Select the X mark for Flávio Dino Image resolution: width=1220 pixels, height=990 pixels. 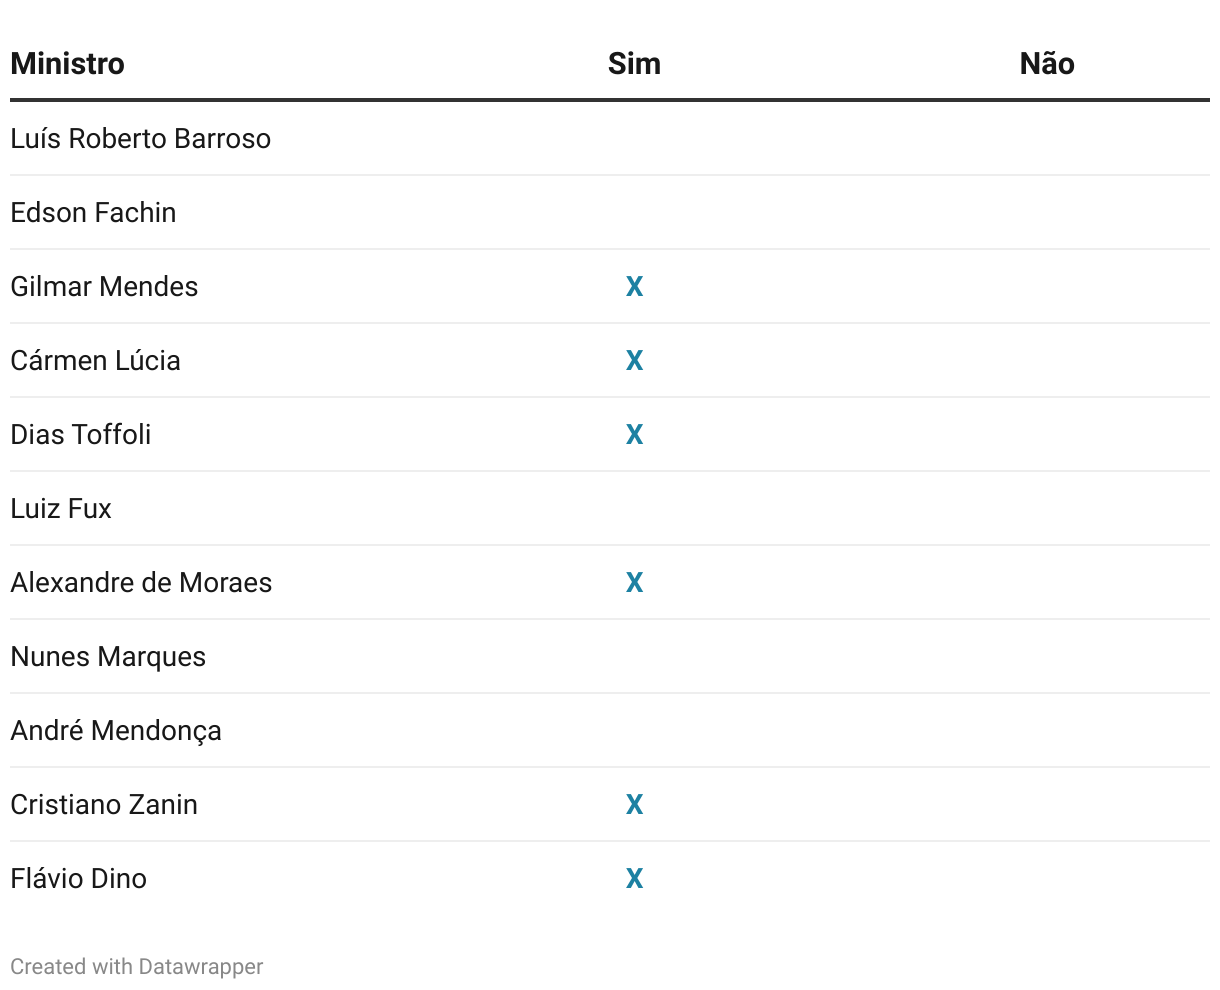click(634, 879)
